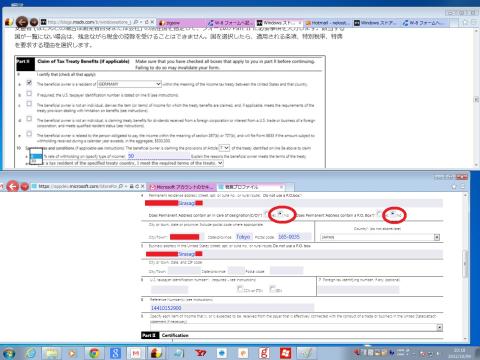Open Internet Explorer from the taskbar

[30, 353]
